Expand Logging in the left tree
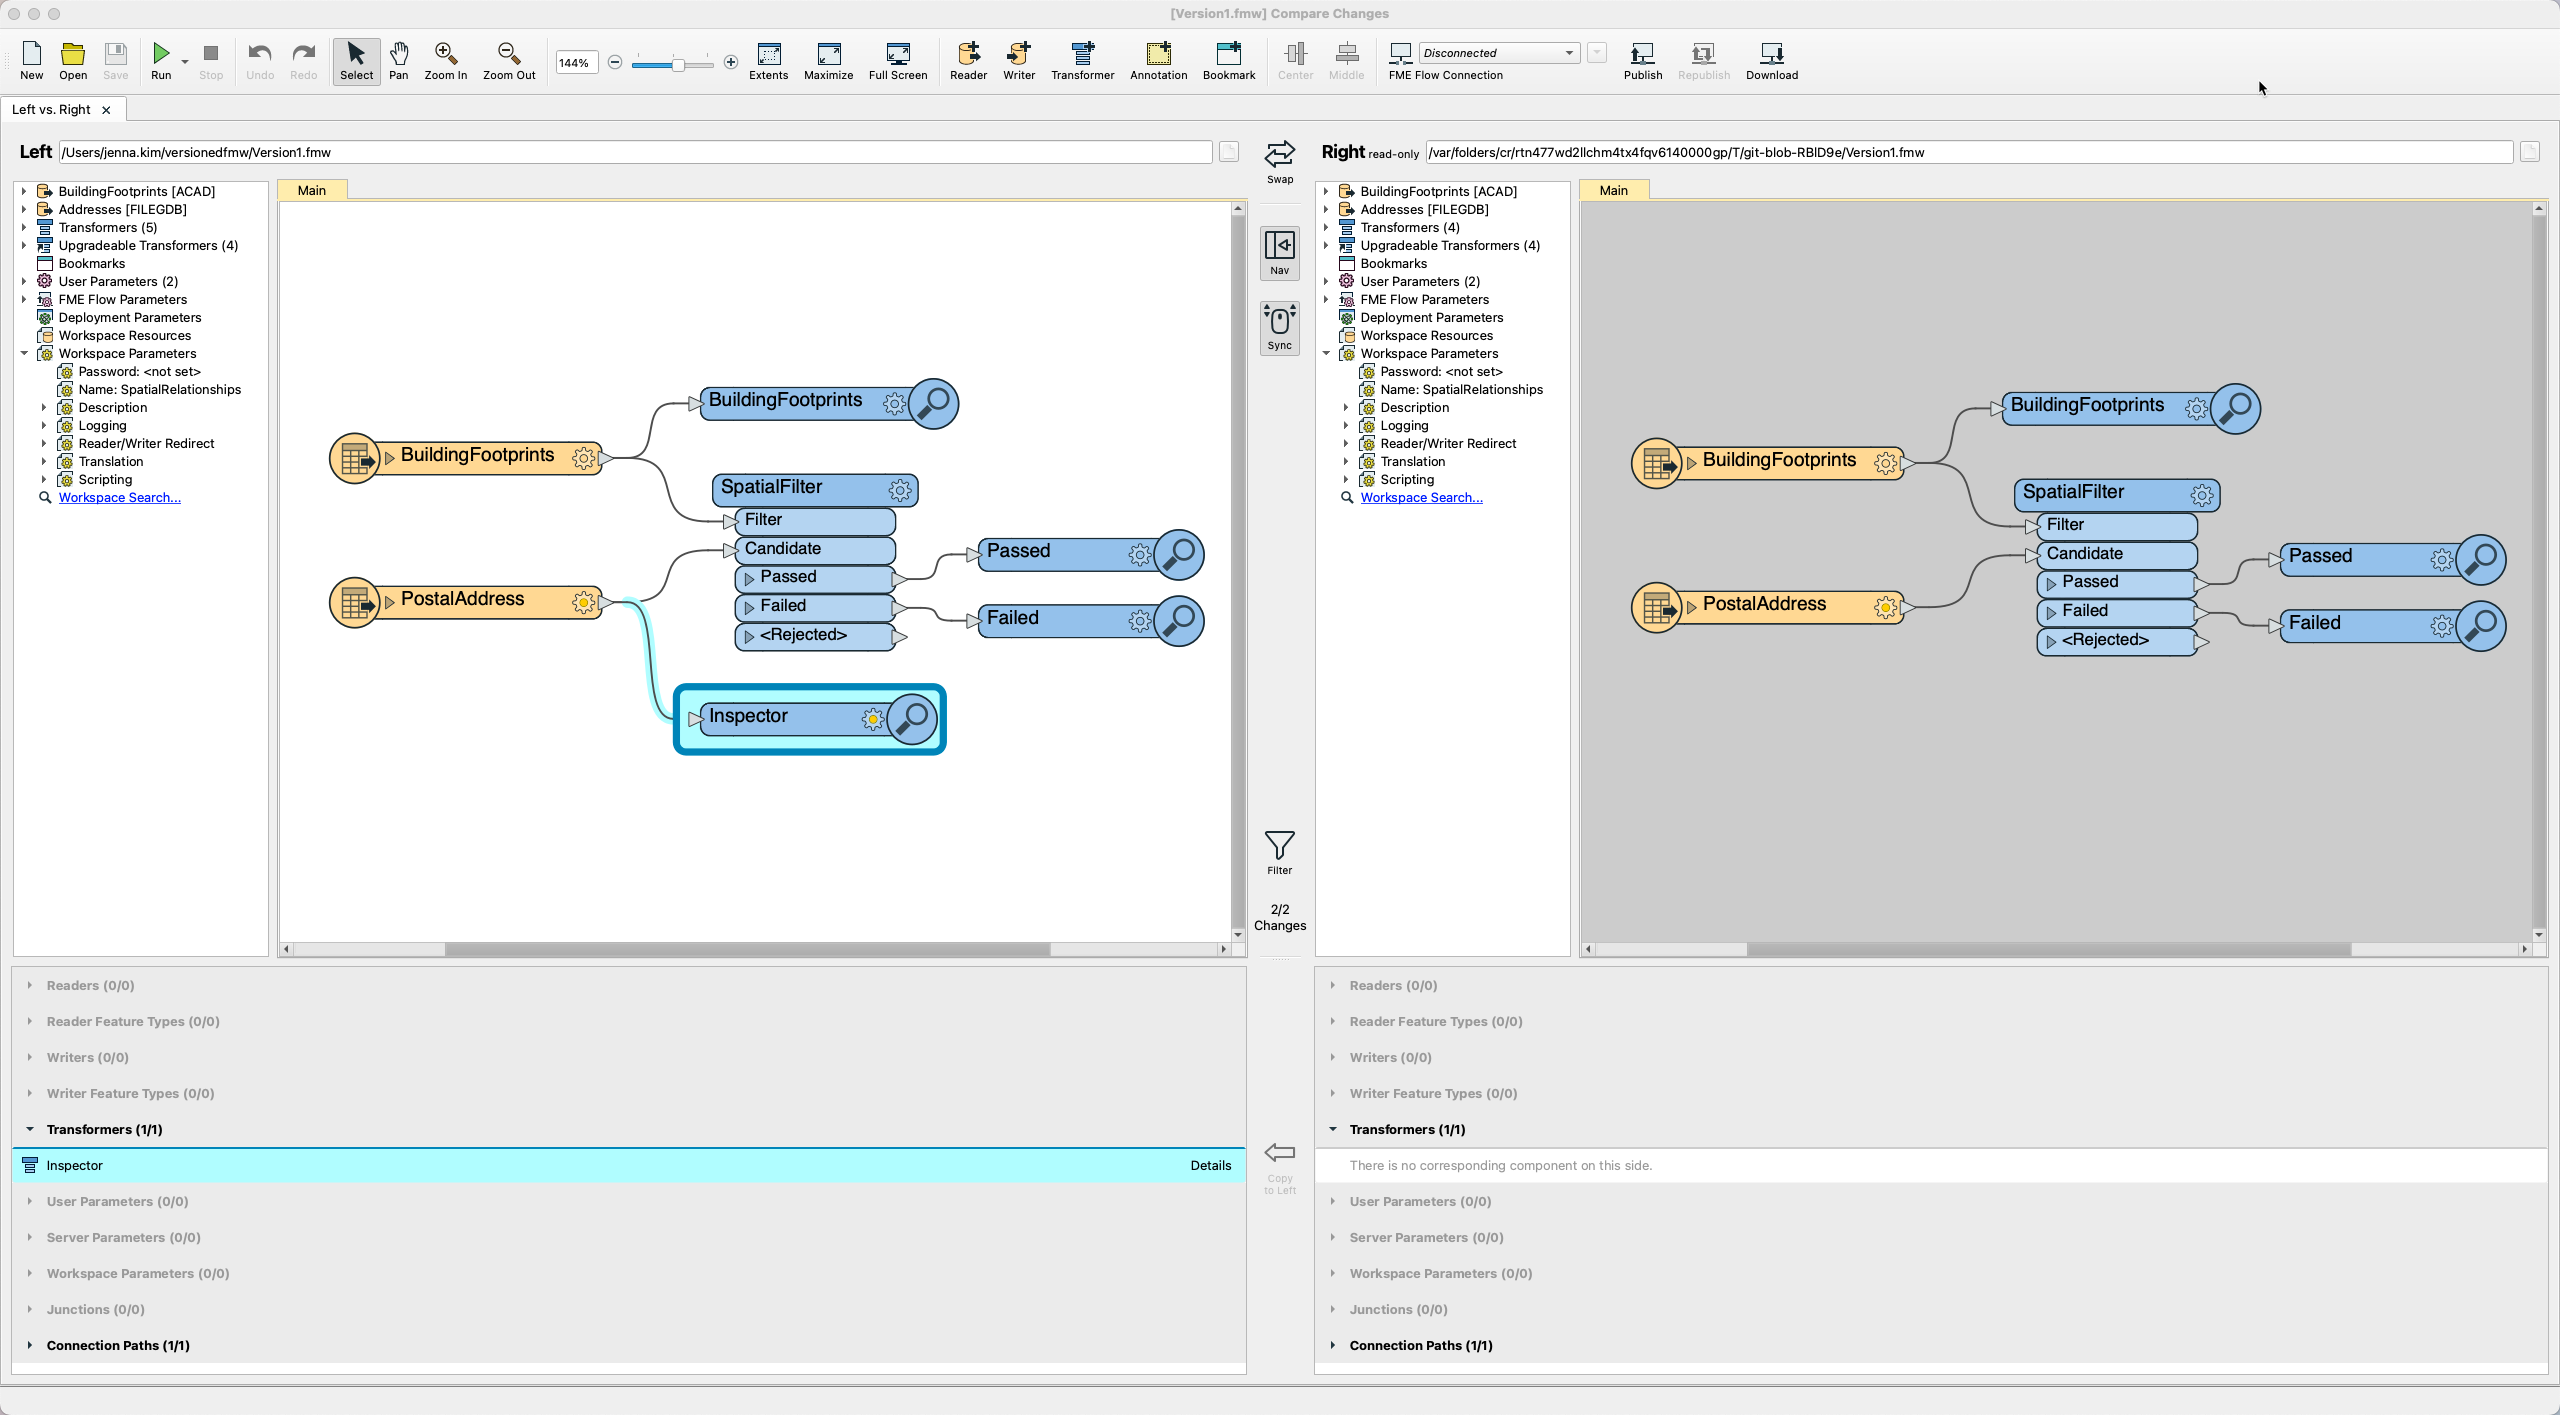This screenshot has width=2560, height=1415. click(x=44, y=425)
